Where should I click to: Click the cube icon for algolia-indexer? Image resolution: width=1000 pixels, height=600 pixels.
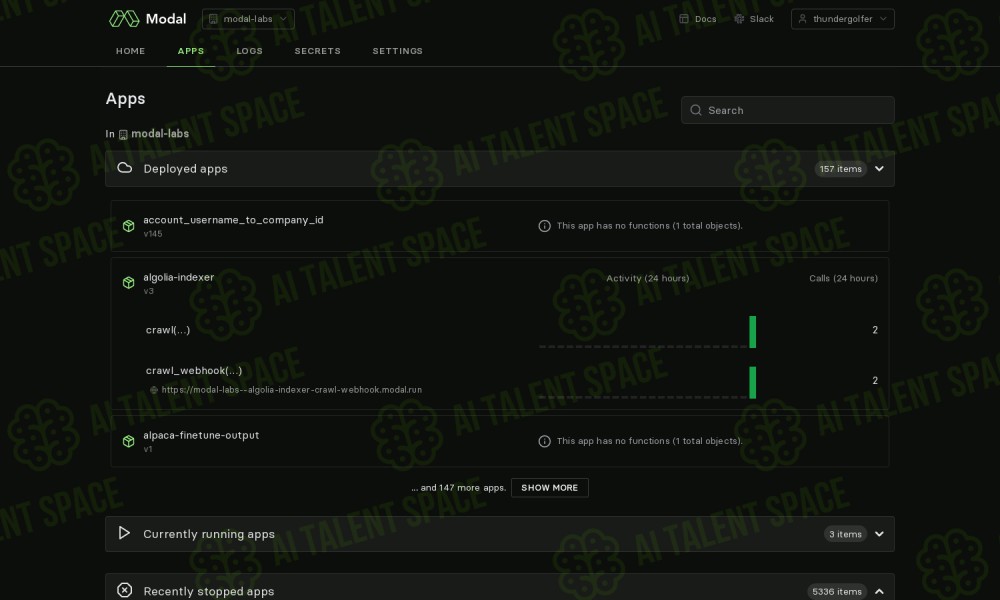tap(128, 282)
